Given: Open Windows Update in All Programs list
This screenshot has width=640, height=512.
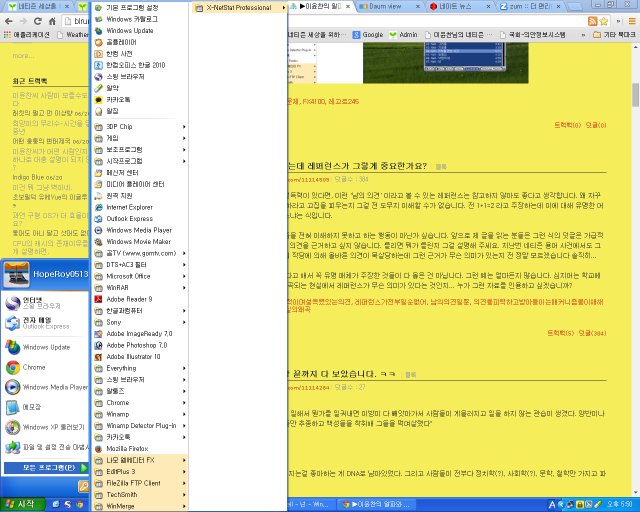Looking at the screenshot, I should click(129, 31).
